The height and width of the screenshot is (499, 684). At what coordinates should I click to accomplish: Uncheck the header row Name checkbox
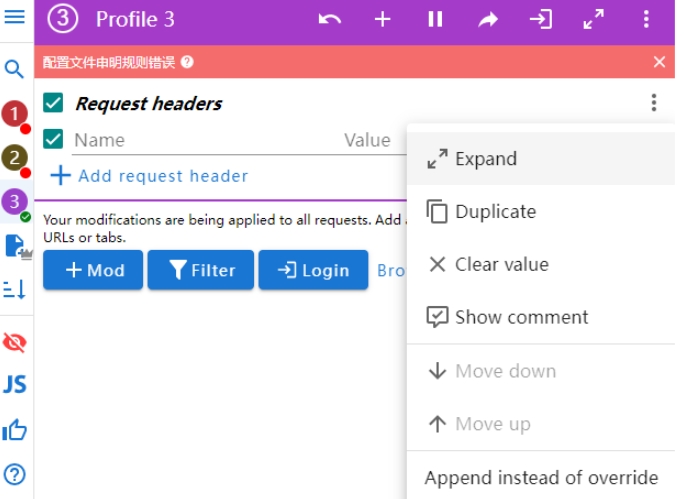pos(54,140)
